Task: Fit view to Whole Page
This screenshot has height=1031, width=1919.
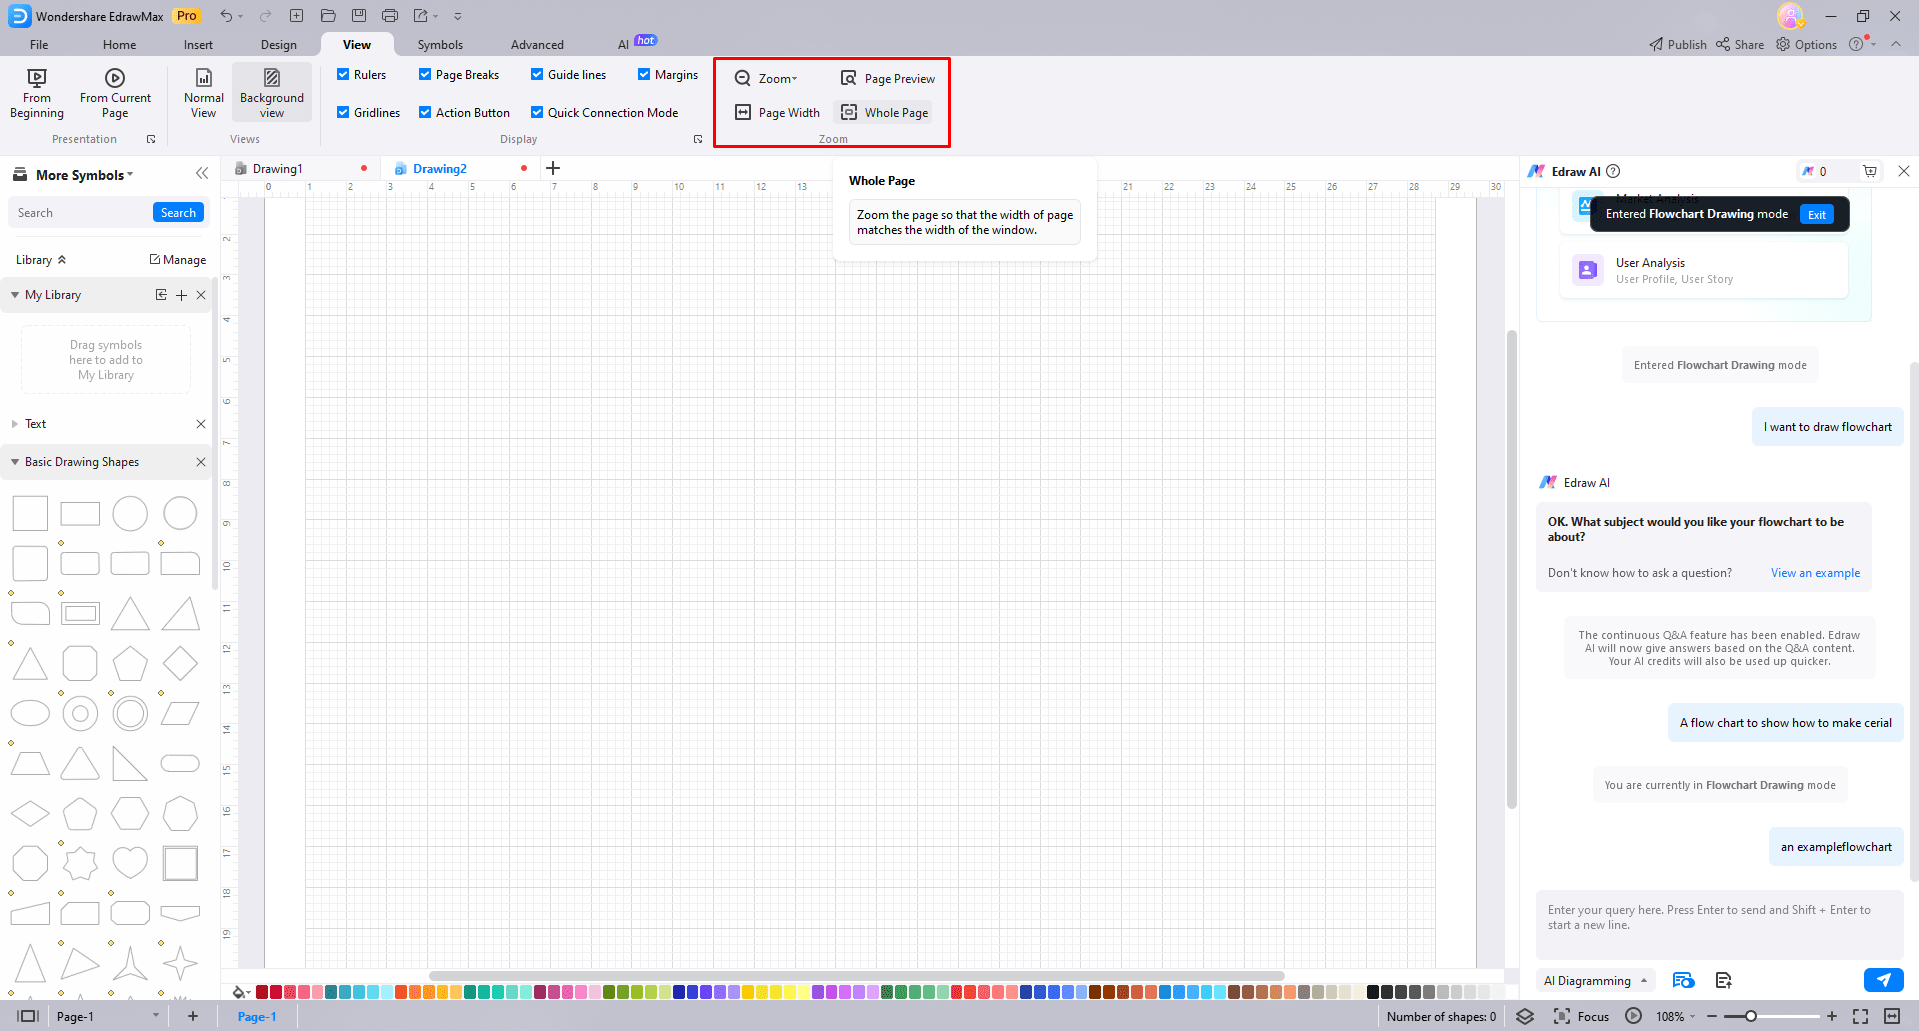Action: click(885, 113)
